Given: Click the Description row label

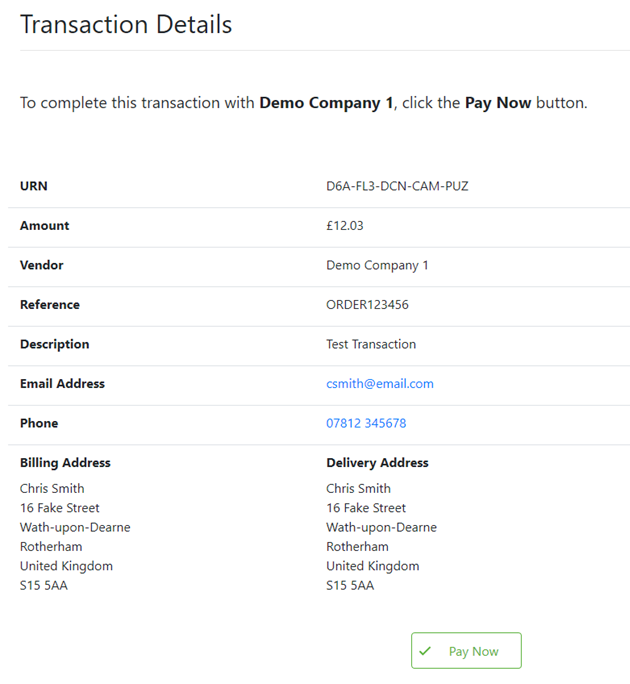Looking at the screenshot, I should (x=55, y=344).
